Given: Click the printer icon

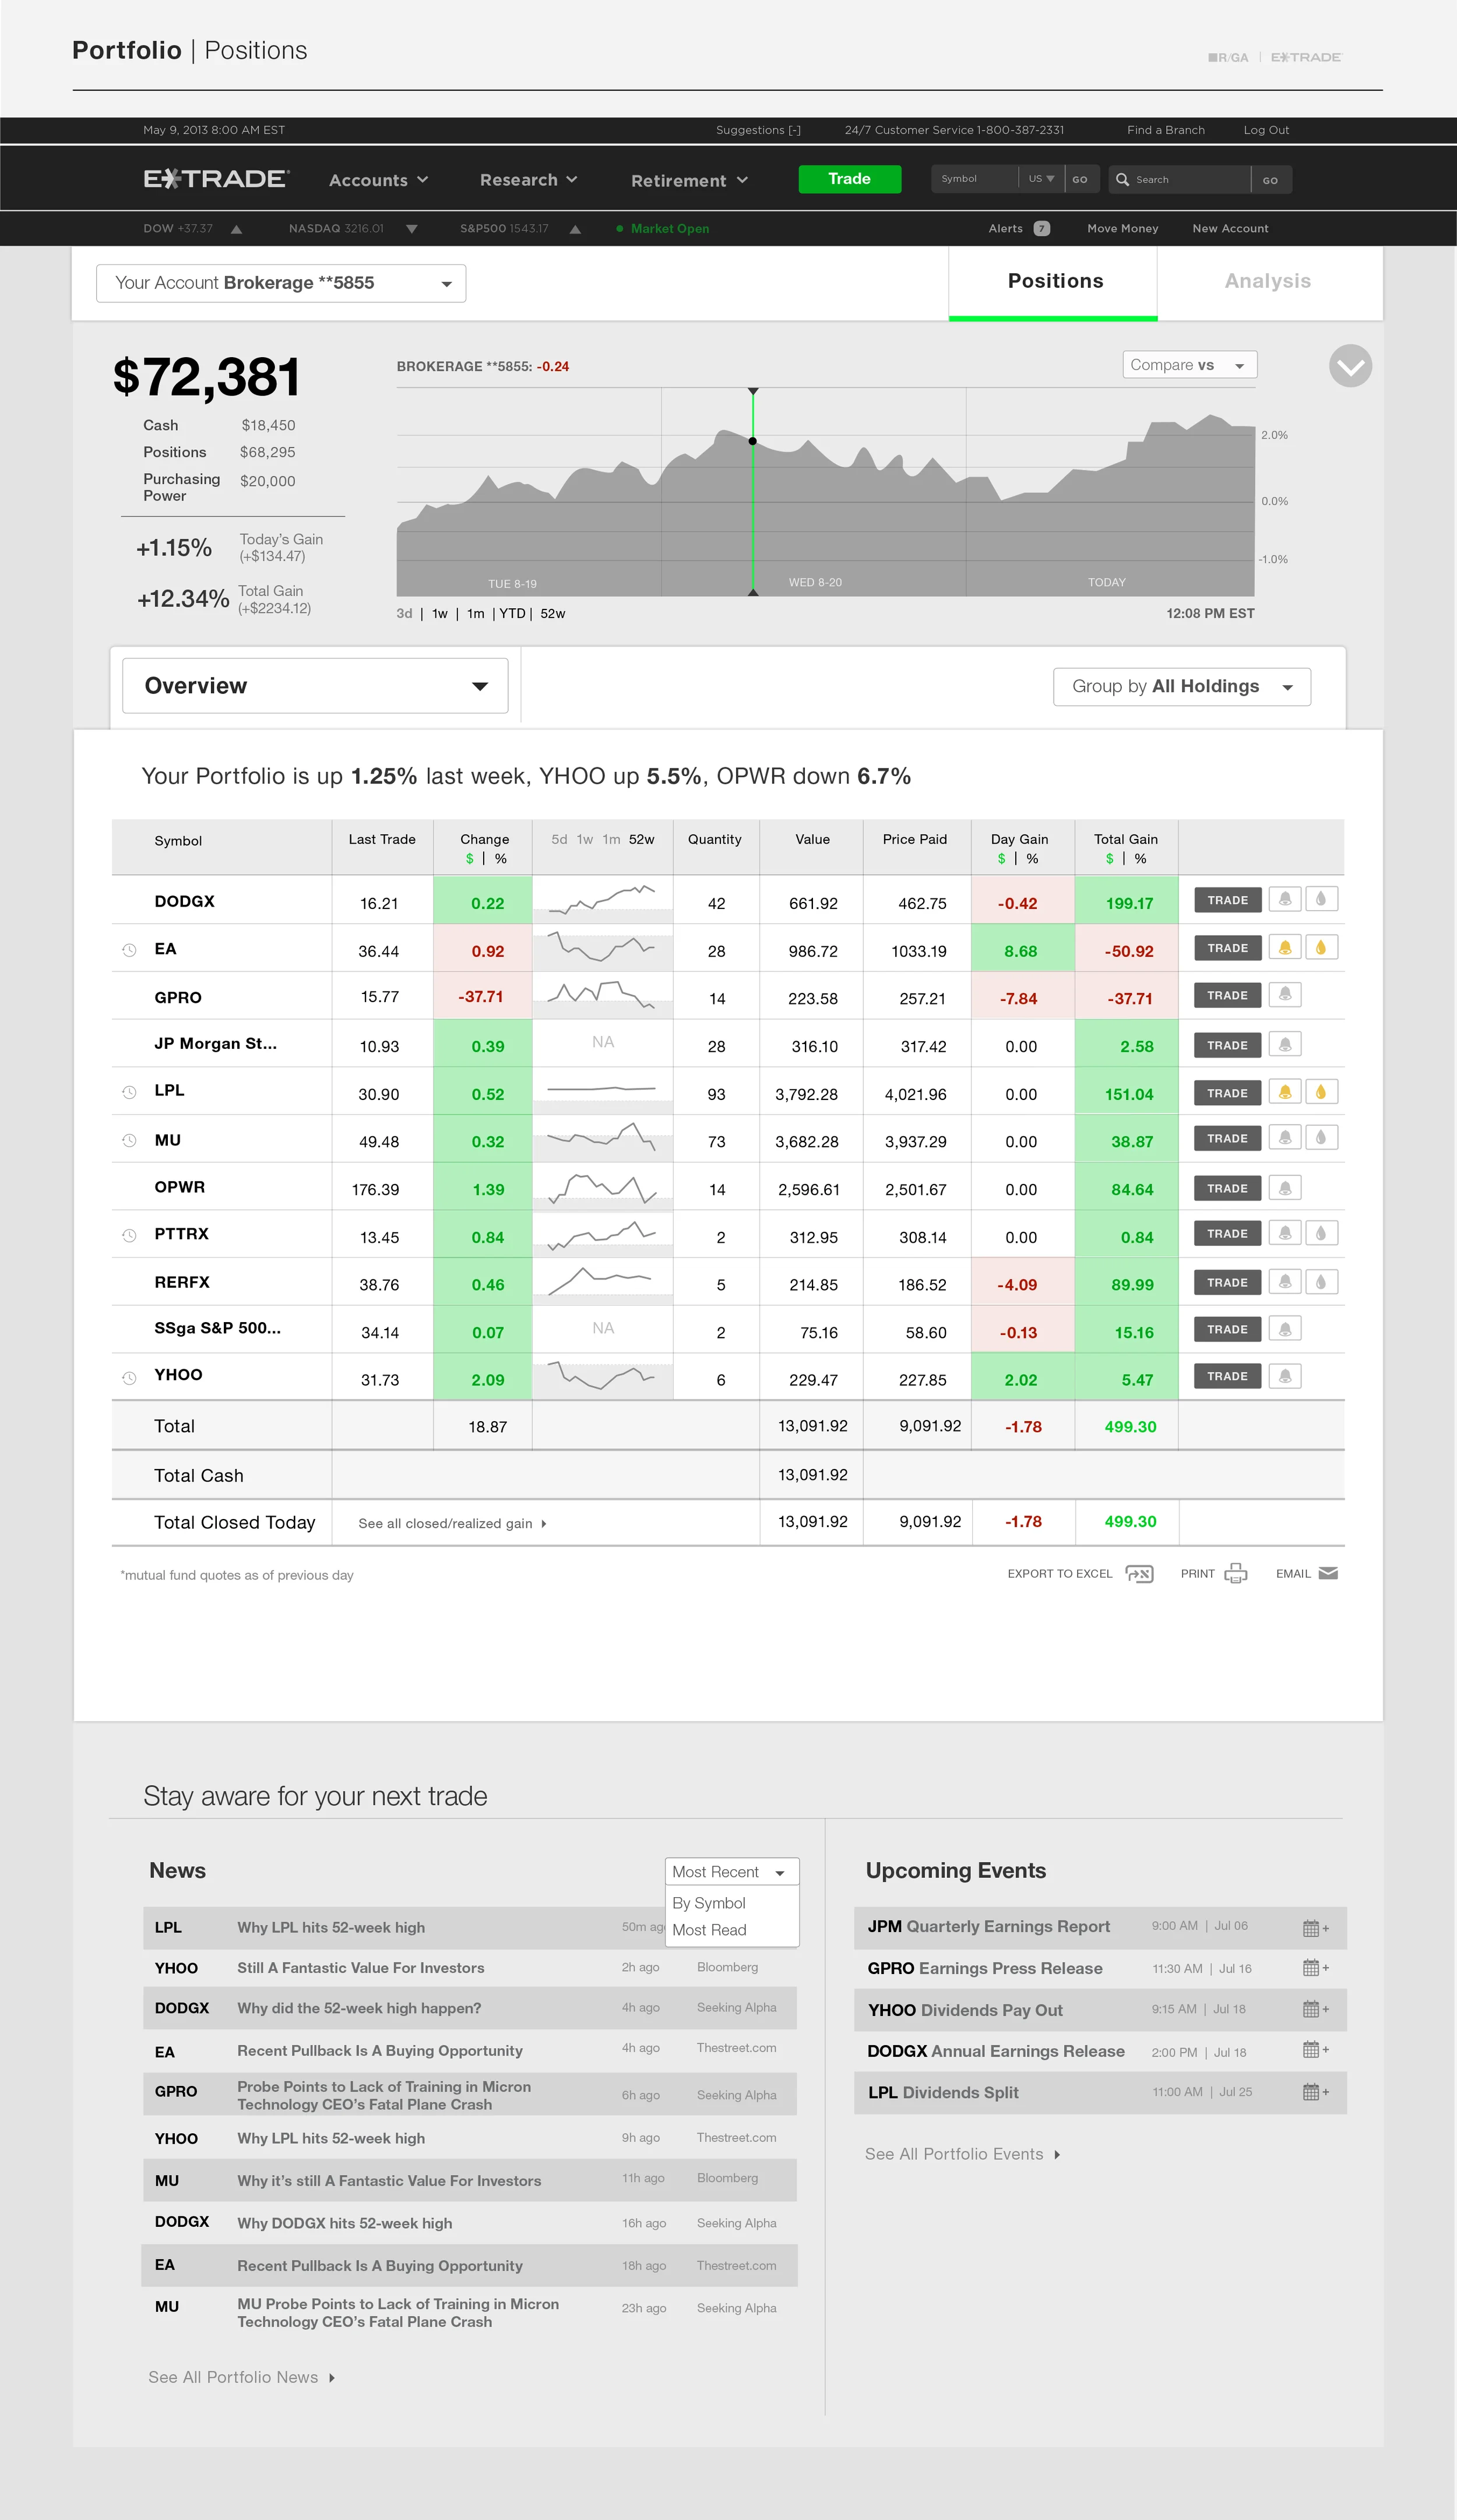Looking at the screenshot, I should 1236,1573.
